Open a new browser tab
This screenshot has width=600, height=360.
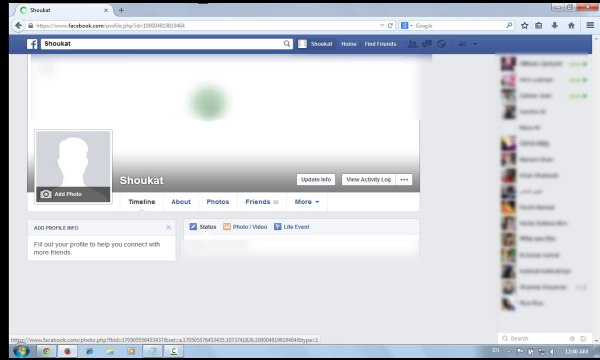[121, 10]
